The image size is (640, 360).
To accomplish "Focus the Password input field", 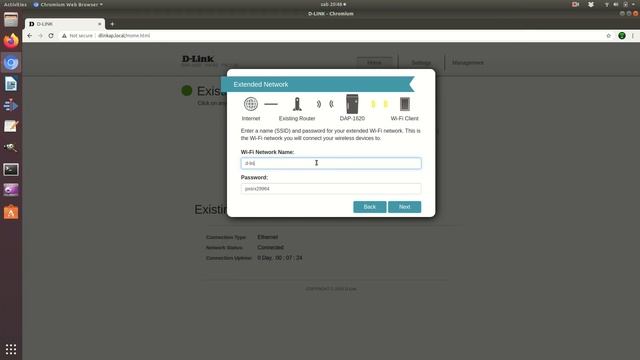I will 331,189.
